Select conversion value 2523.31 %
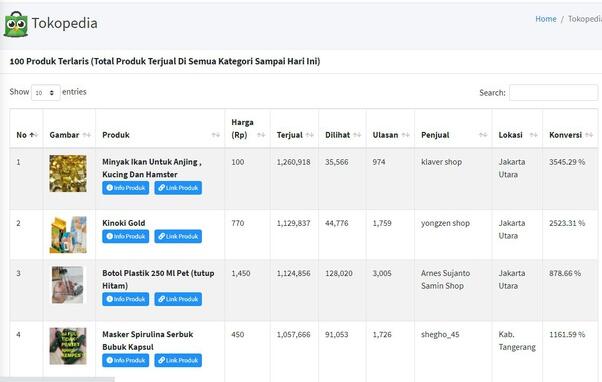 567,223
